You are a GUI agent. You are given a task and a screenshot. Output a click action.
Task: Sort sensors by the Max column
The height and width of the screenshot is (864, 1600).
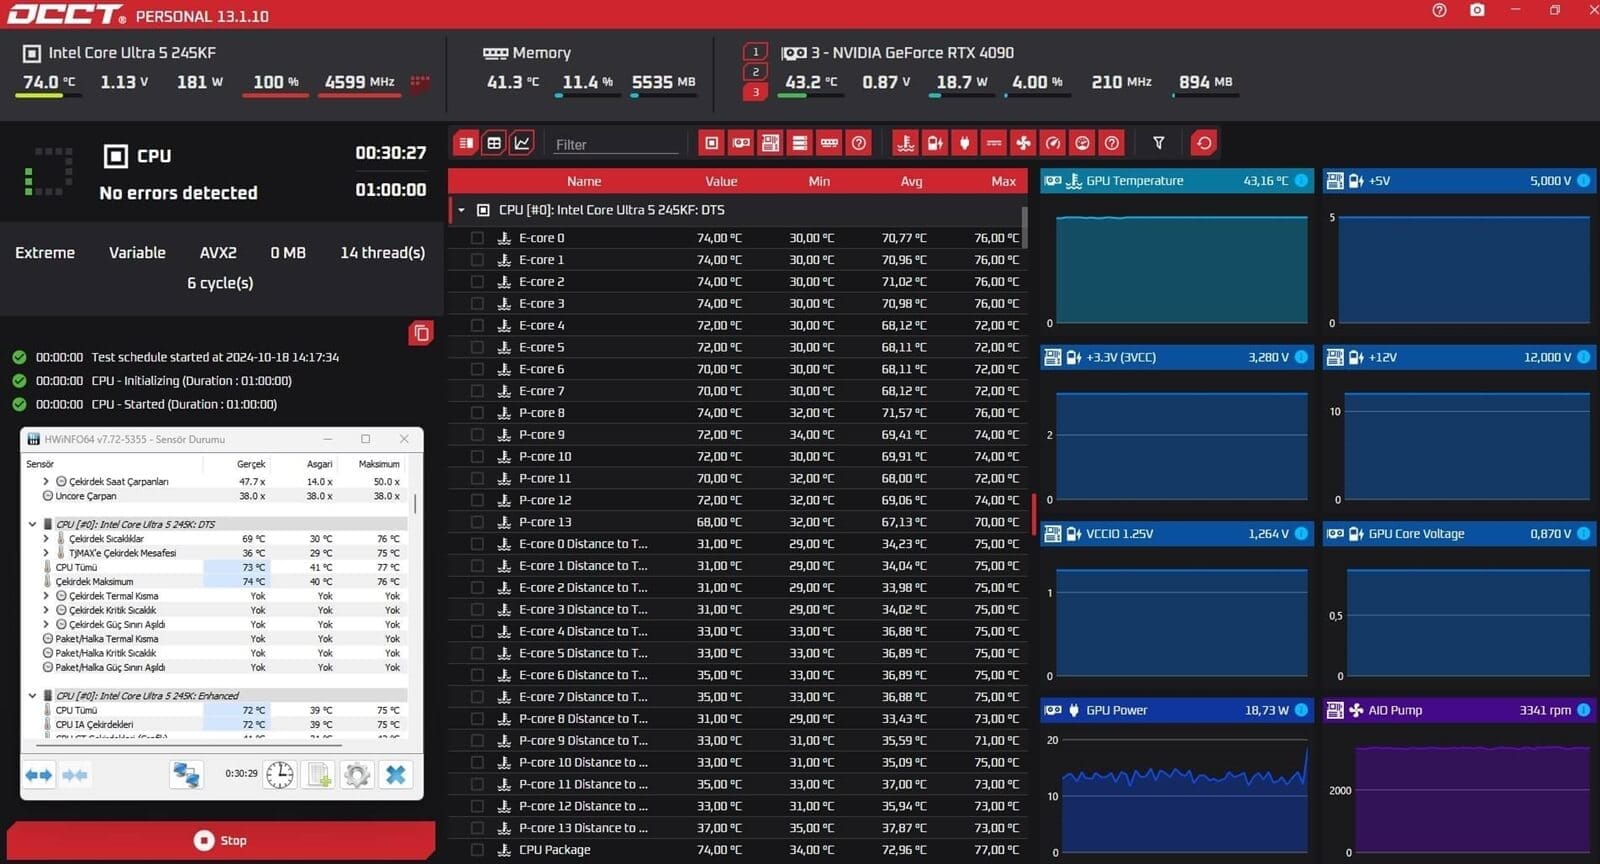(1003, 181)
